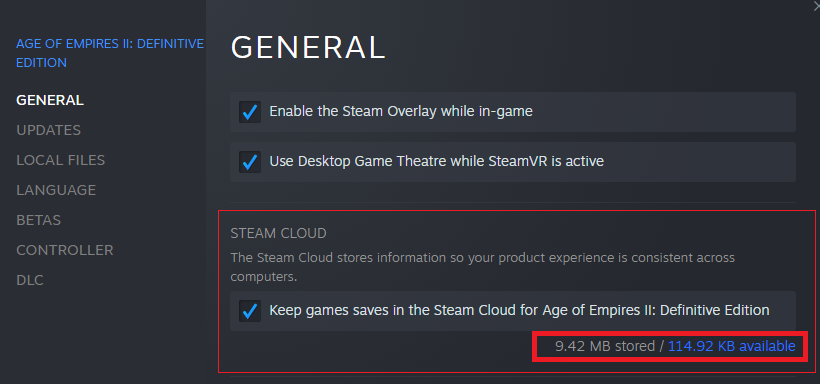Switch to the Local Files tab
The image size is (820, 384).
tap(61, 160)
